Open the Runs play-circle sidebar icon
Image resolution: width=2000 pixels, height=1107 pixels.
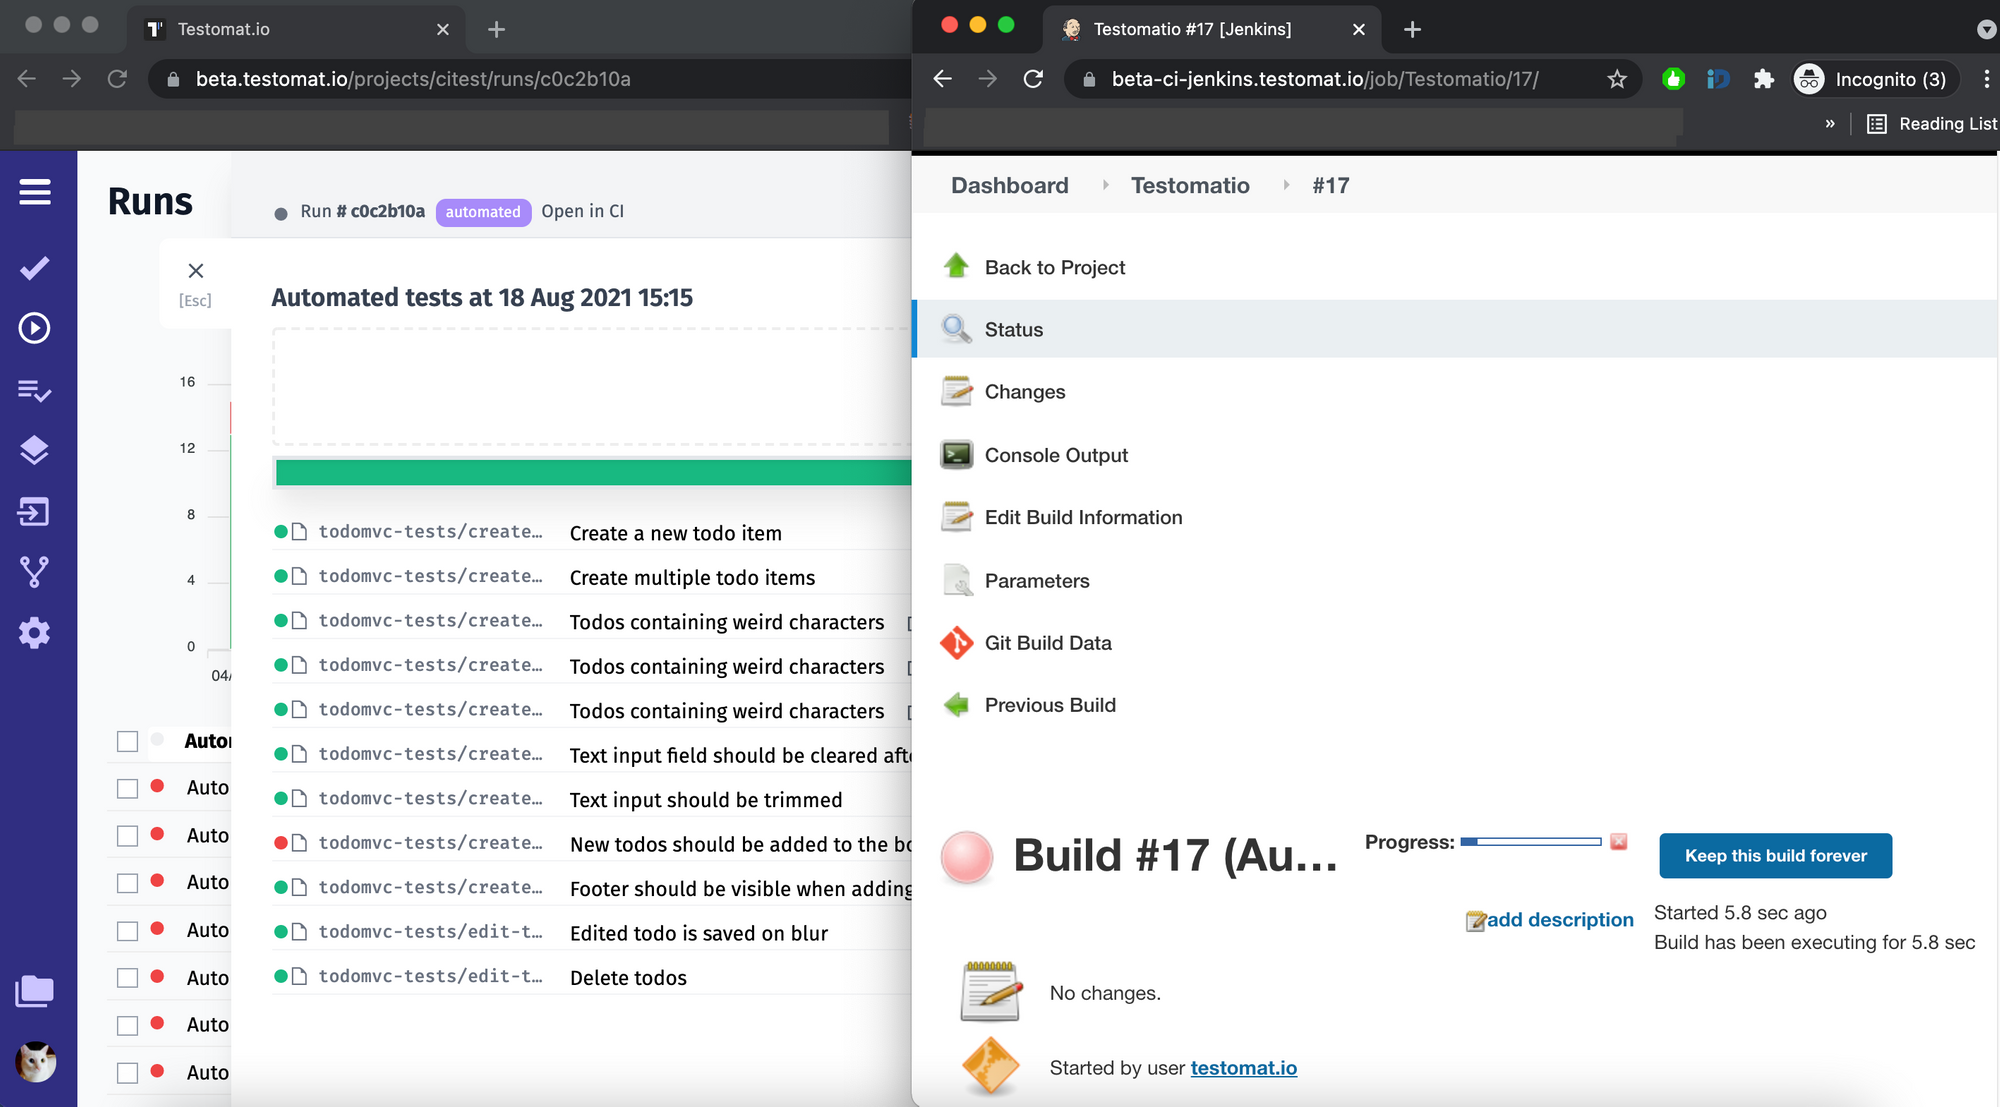coord(35,328)
